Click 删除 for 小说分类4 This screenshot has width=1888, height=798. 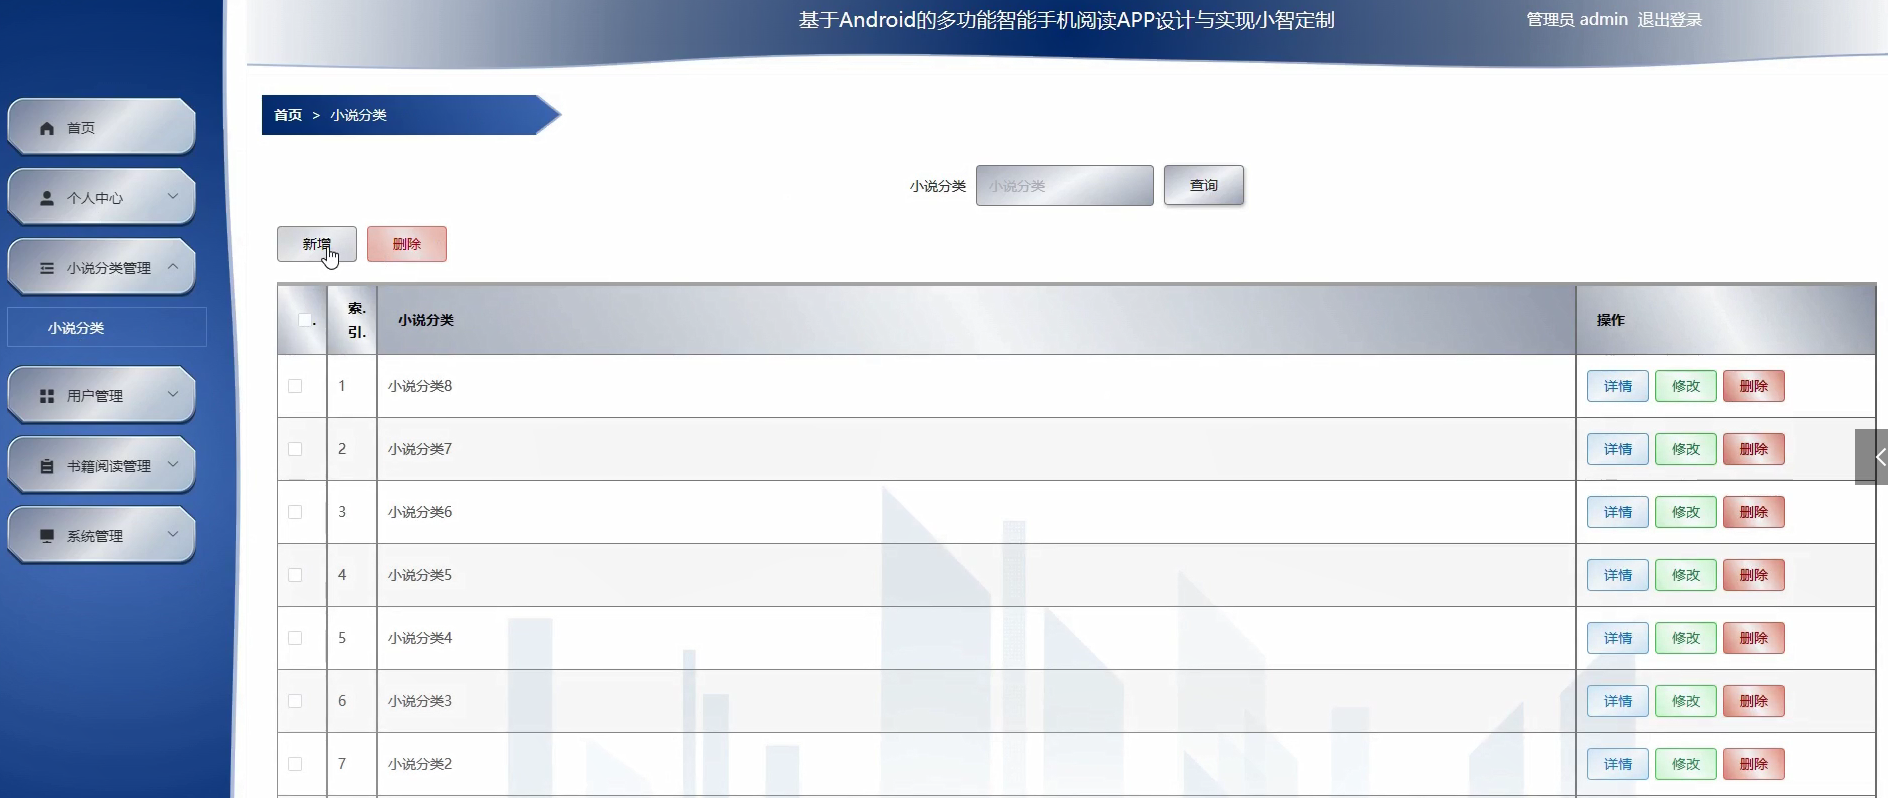pos(1754,638)
